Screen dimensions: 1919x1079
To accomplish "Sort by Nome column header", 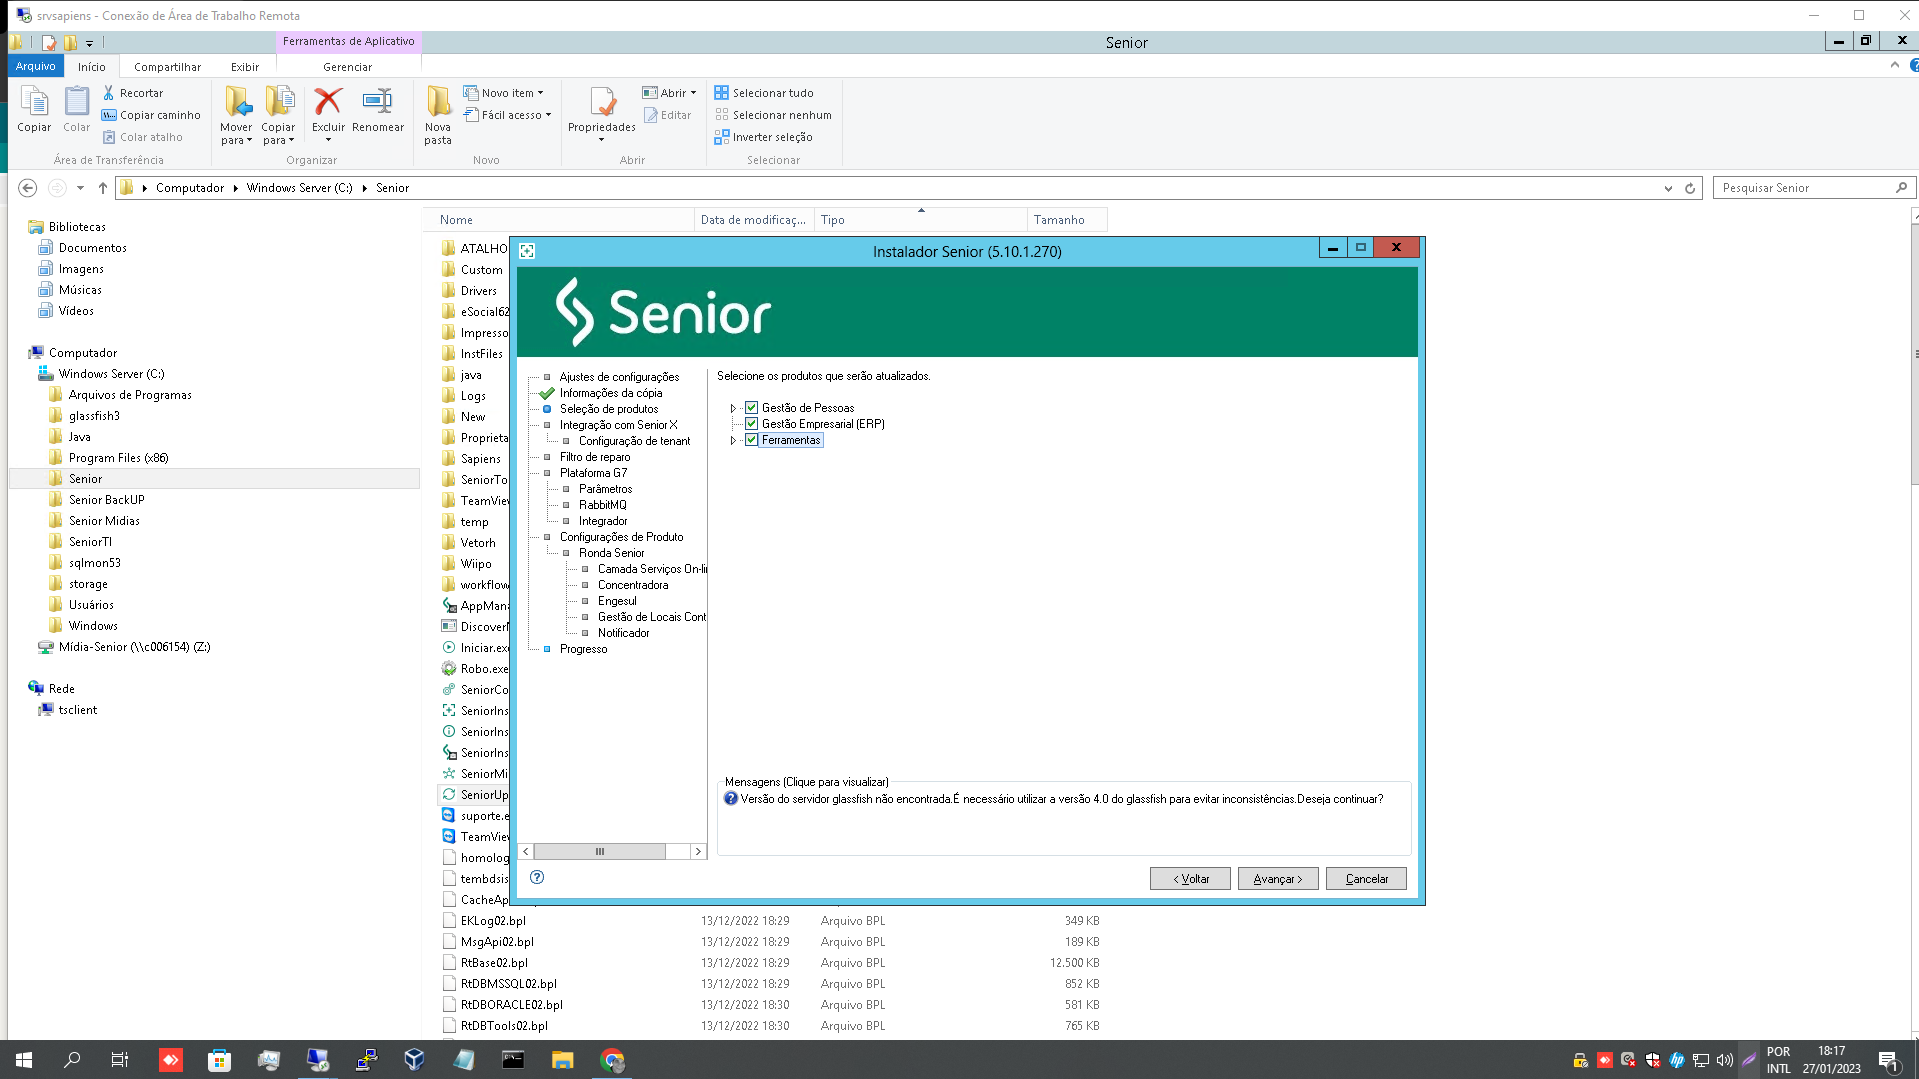I will point(560,220).
